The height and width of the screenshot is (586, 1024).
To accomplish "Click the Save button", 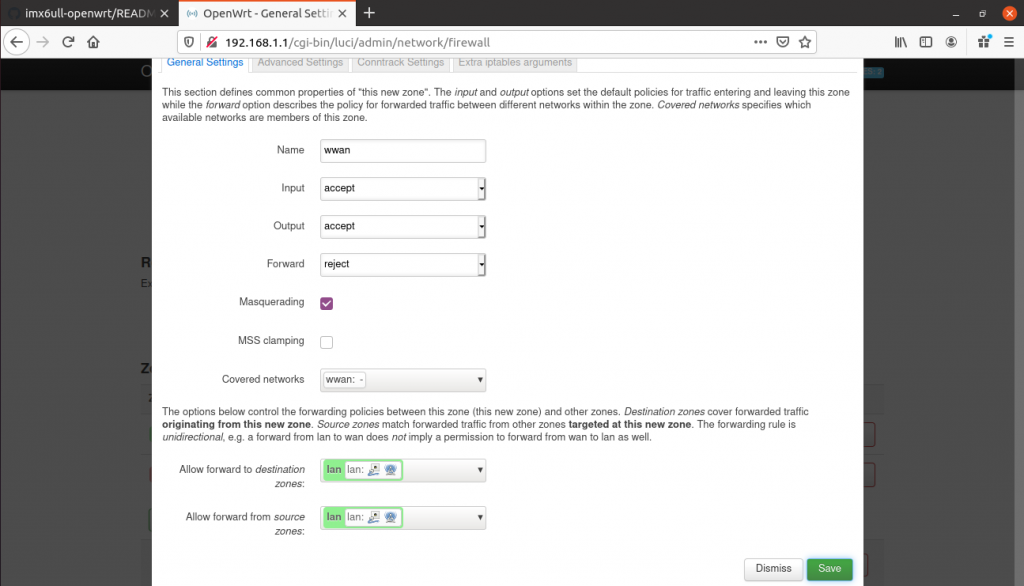I will point(829,568).
